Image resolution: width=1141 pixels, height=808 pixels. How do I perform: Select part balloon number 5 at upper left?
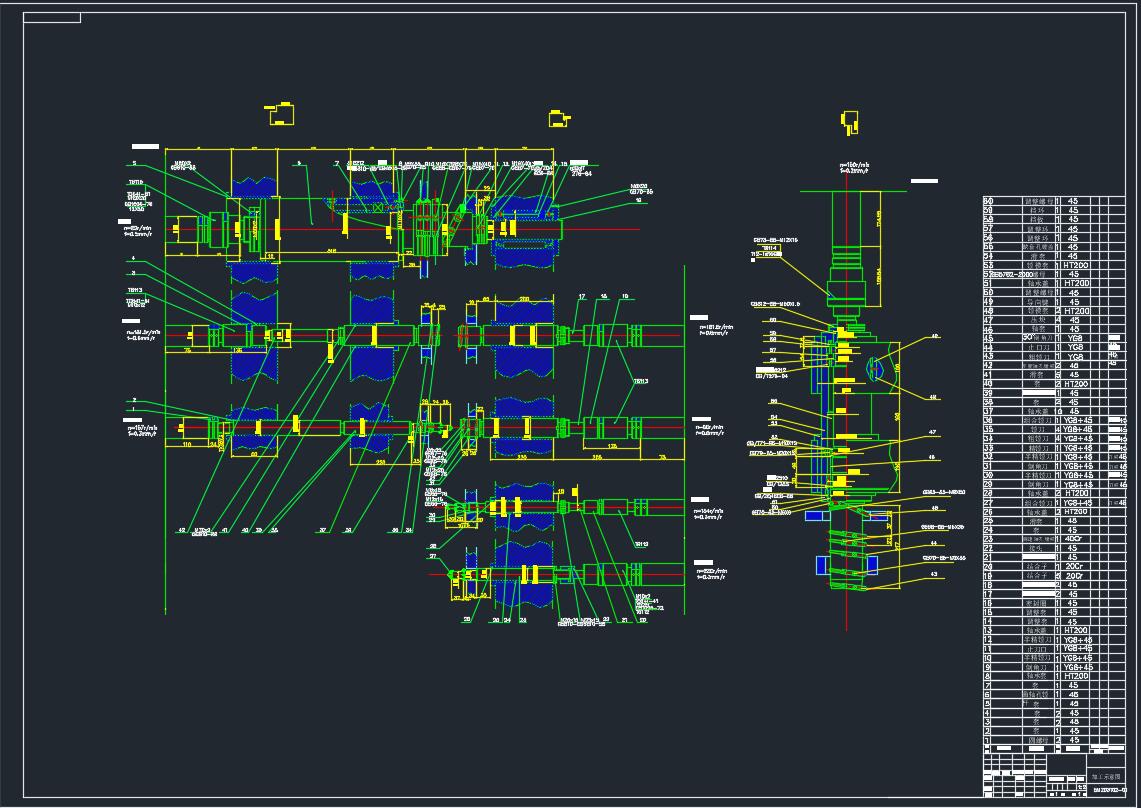[x=133, y=162]
